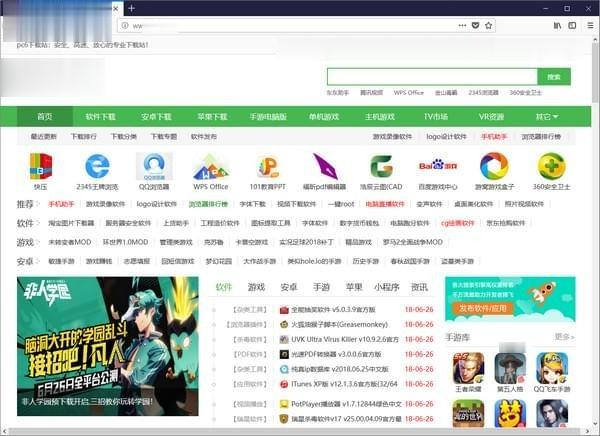600x436 pixels.
Task: Open the 游窝游戏盒子 colorful ring icon
Action: [494, 166]
